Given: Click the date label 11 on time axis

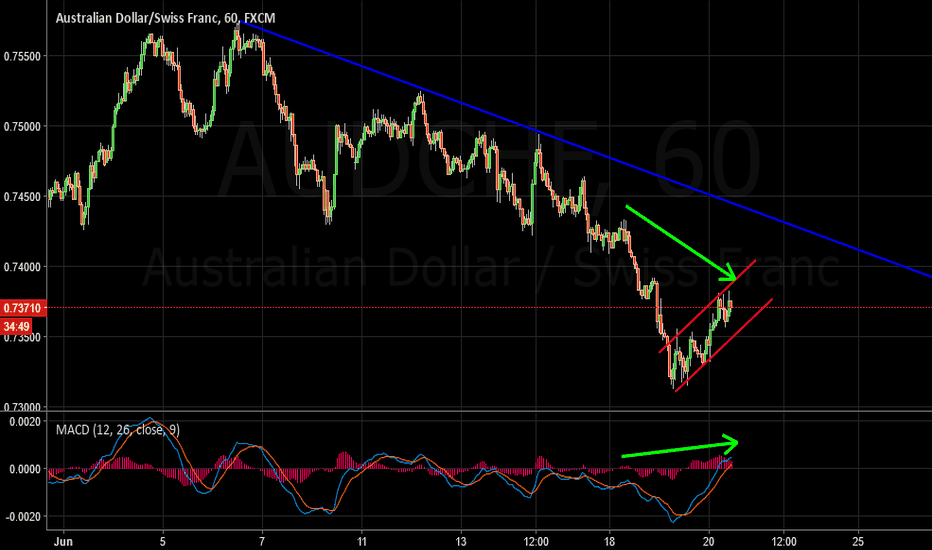Looking at the screenshot, I should click(x=361, y=541).
